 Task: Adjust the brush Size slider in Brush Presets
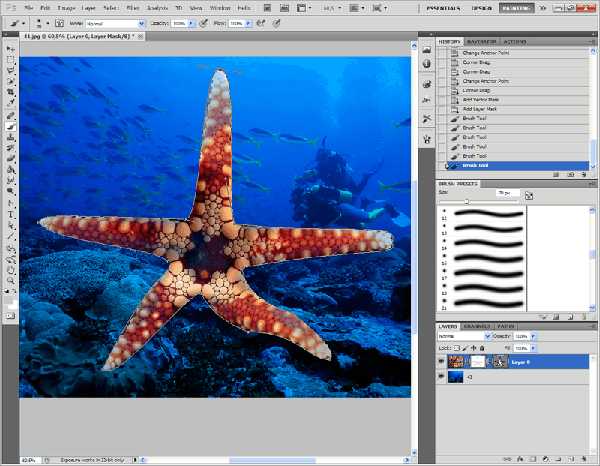467,201
